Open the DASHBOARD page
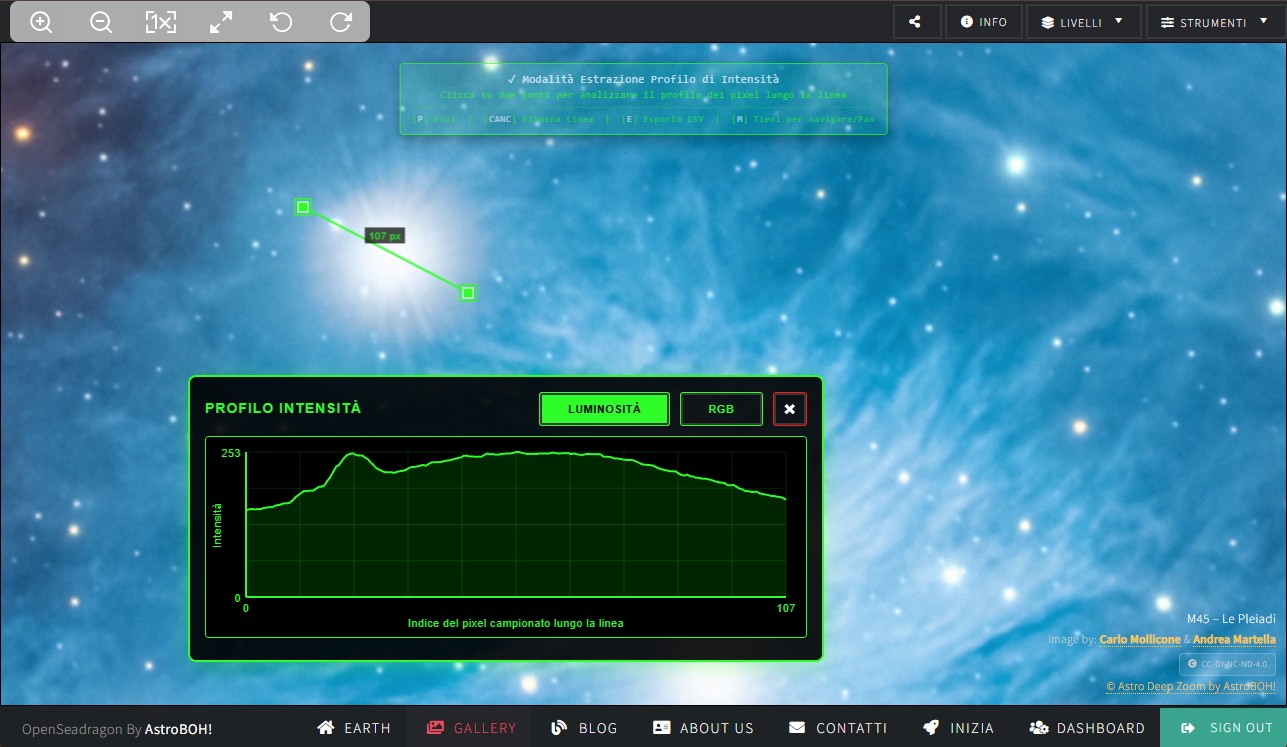This screenshot has width=1287, height=747. point(1087,728)
